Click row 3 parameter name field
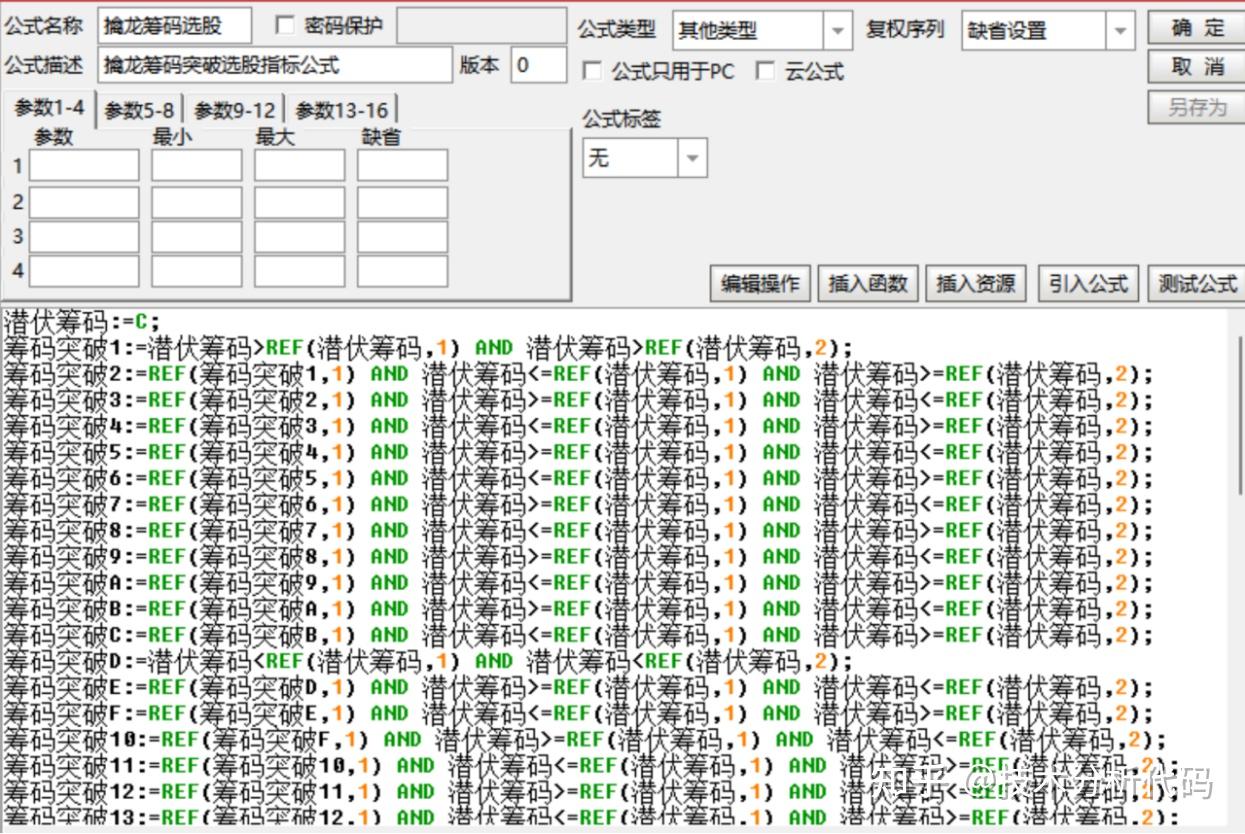1245x834 pixels. (x=84, y=236)
